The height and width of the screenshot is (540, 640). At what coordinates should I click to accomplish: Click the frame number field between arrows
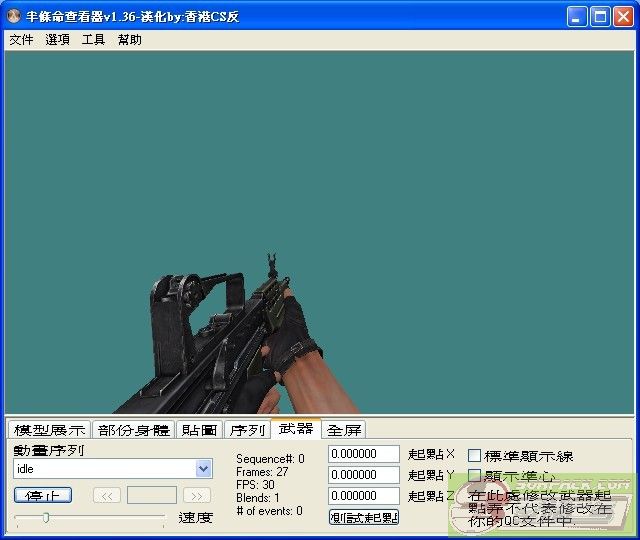point(152,495)
